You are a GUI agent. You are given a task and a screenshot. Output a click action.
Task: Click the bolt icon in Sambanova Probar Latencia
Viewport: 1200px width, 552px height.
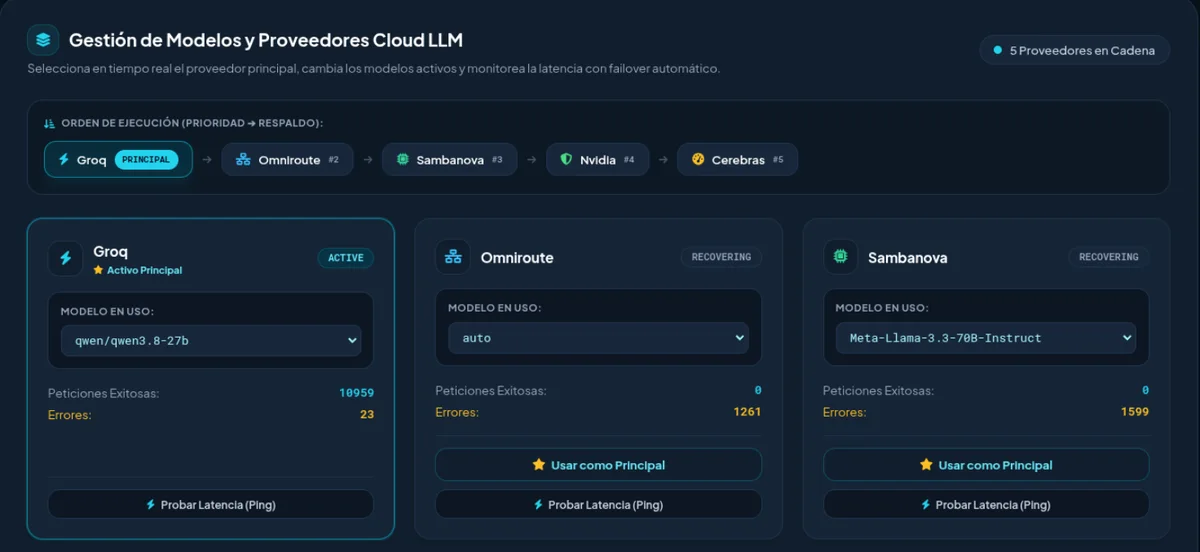(x=926, y=505)
